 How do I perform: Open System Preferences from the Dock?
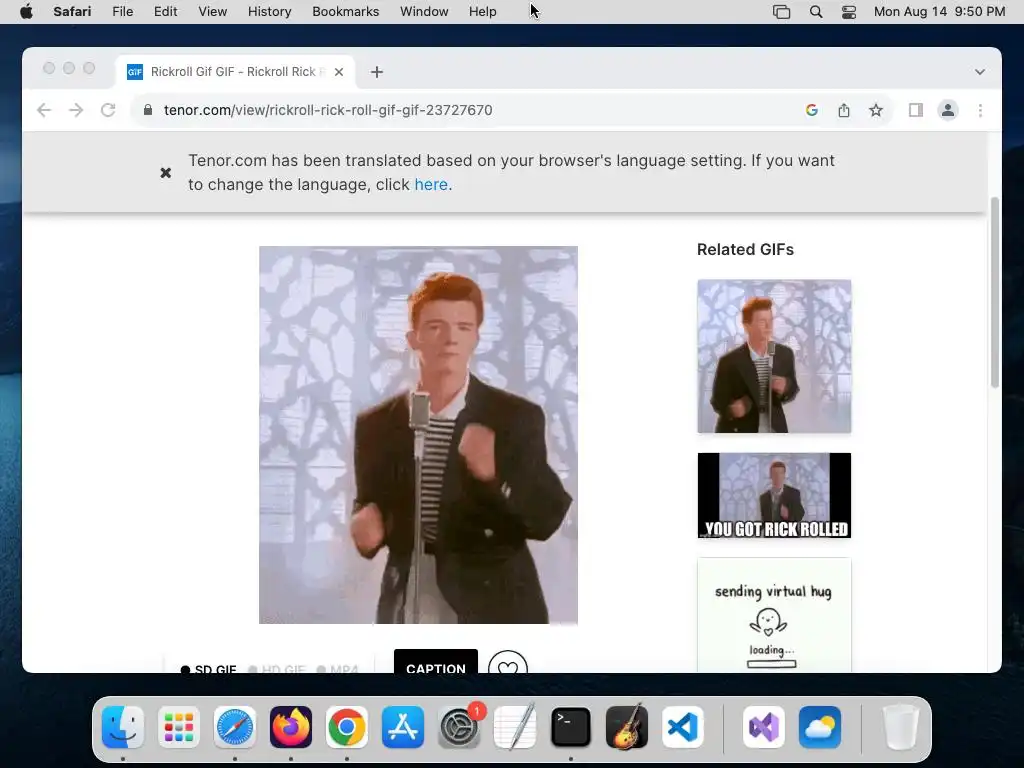[459, 727]
